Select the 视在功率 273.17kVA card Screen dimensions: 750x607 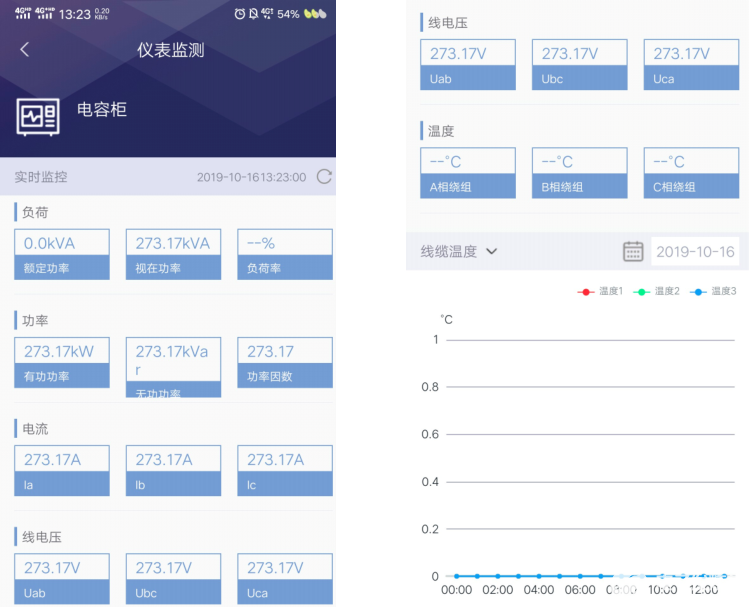(173, 254)
